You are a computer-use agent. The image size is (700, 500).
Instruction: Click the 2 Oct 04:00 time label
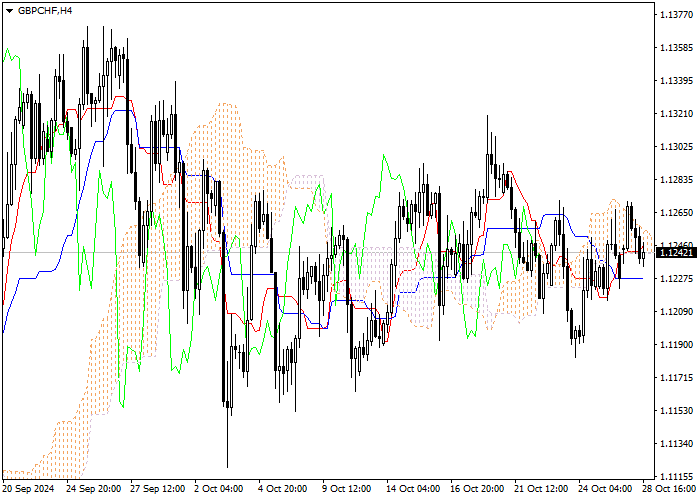219,489
